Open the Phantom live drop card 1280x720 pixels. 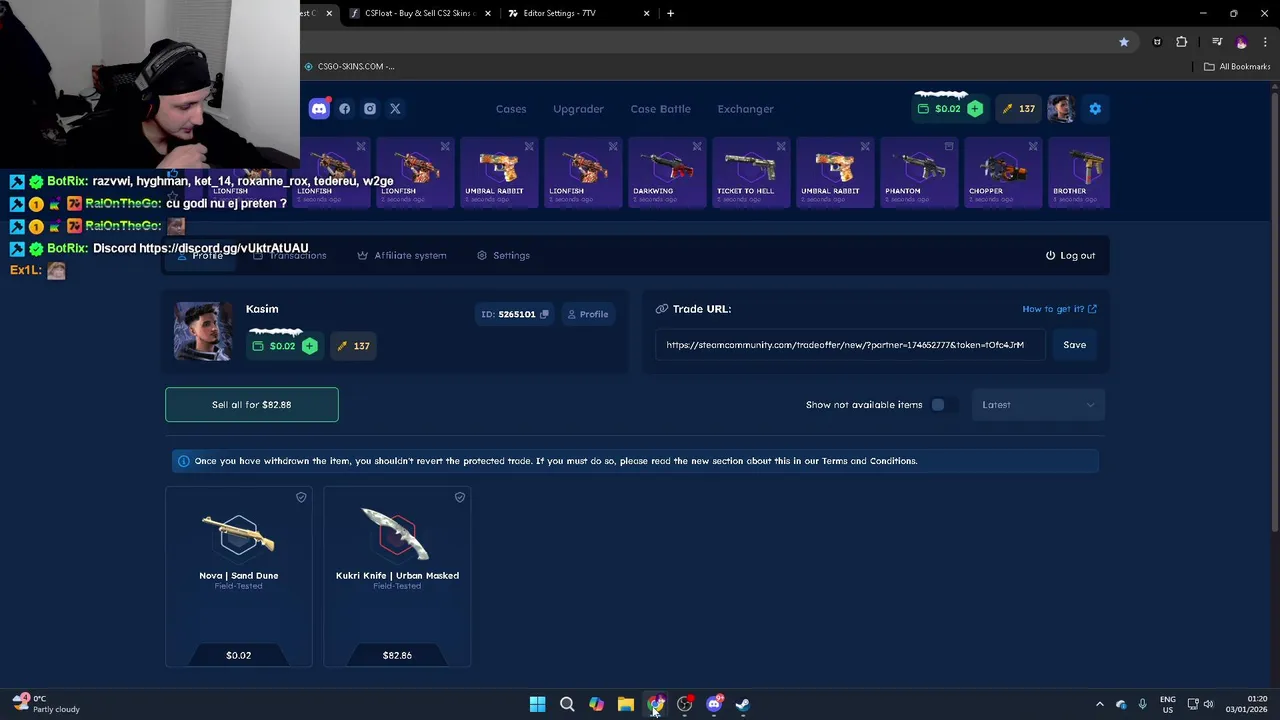(917, 172)
